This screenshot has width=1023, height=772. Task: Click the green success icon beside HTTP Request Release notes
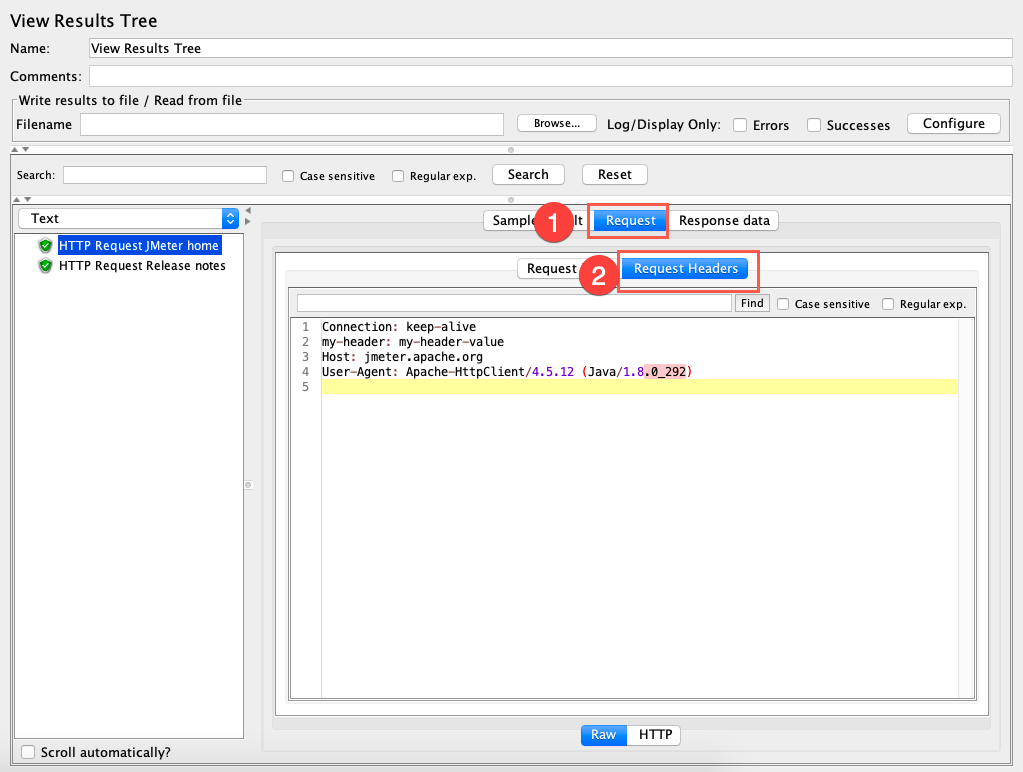click(x=47, y=265)
